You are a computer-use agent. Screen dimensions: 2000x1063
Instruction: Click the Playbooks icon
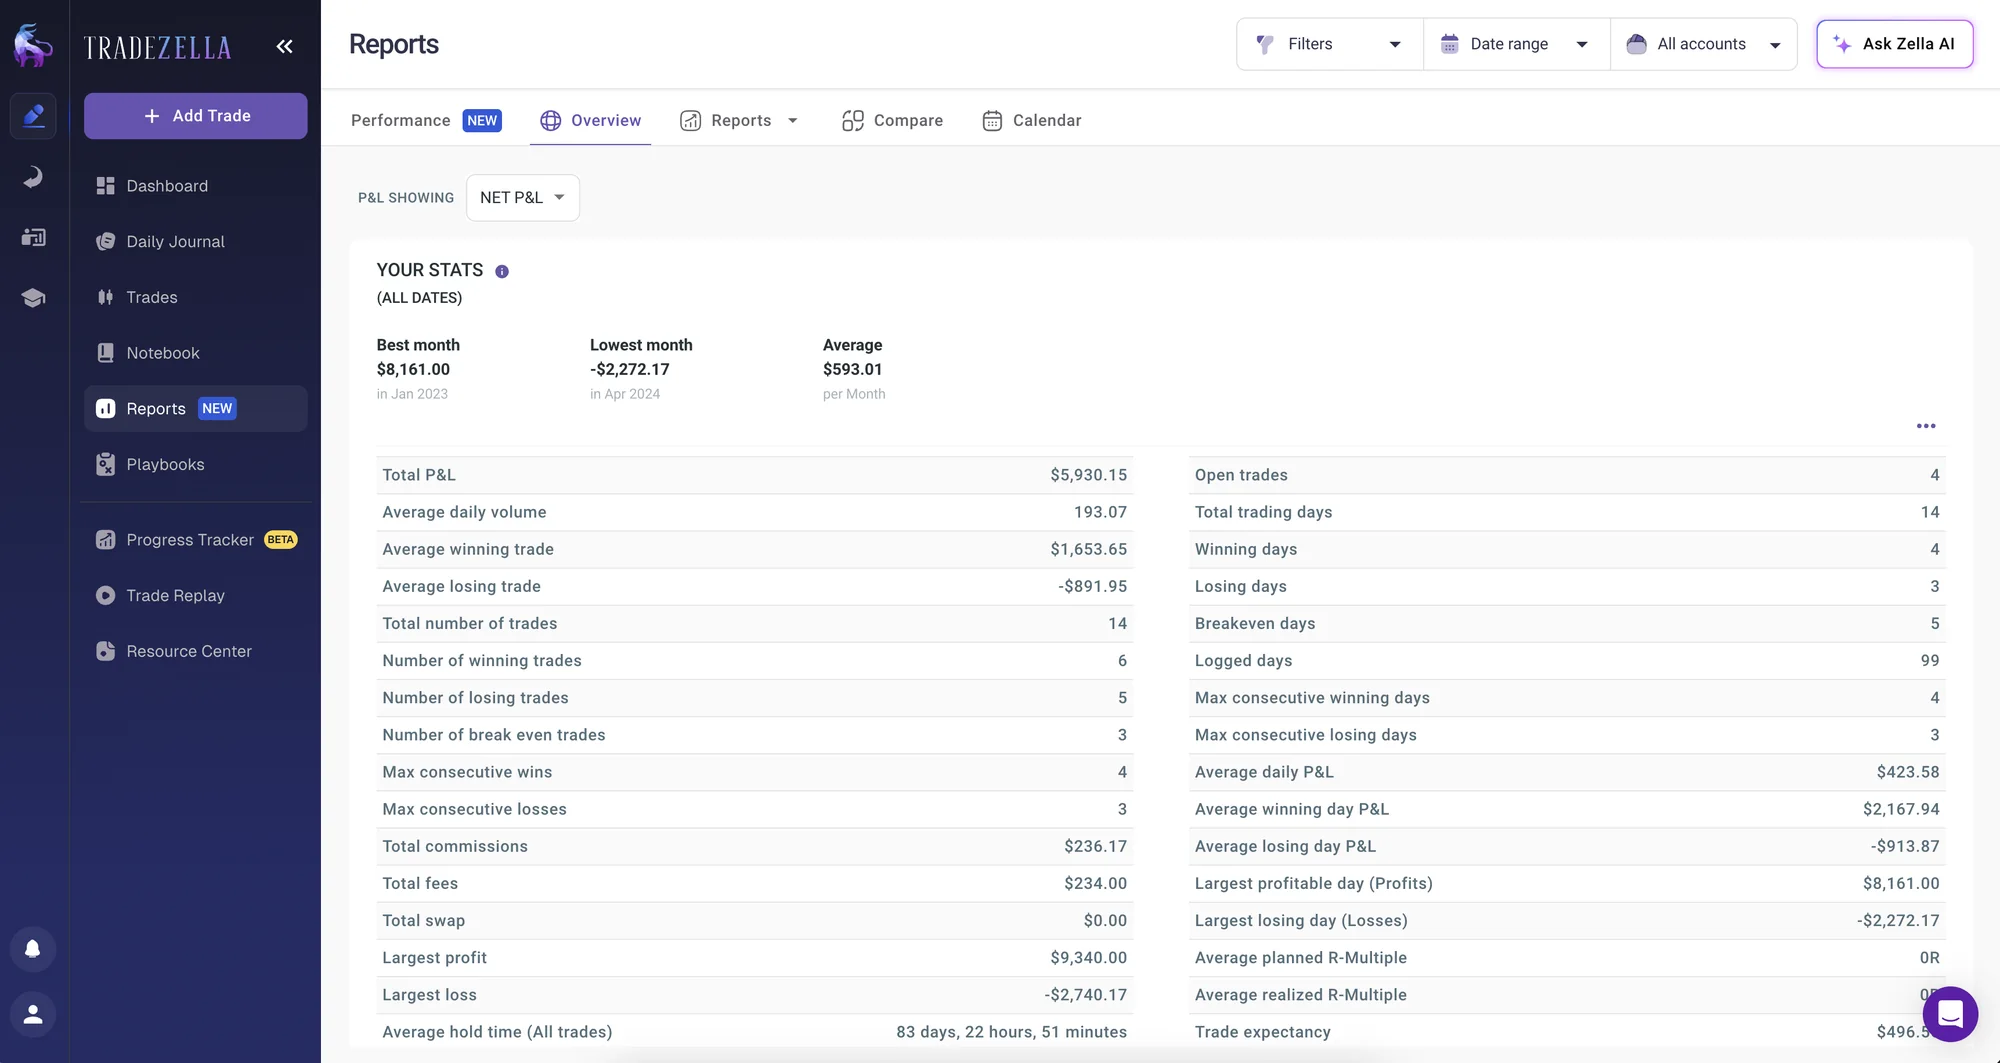[105, 465]
